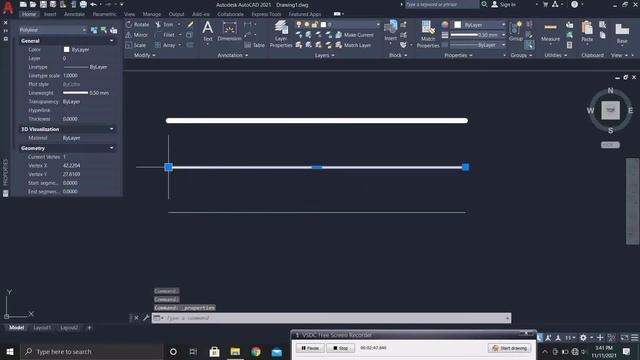Insert a Table

click(x=254, y=45)
